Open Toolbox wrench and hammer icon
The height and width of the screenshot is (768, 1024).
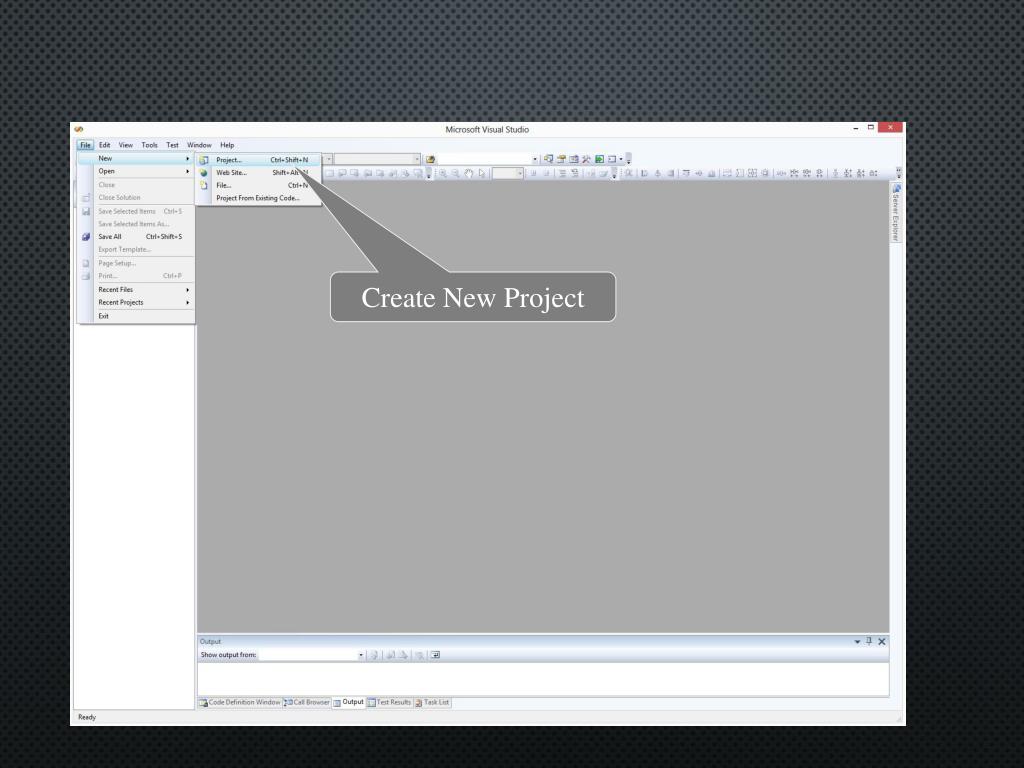586,159
